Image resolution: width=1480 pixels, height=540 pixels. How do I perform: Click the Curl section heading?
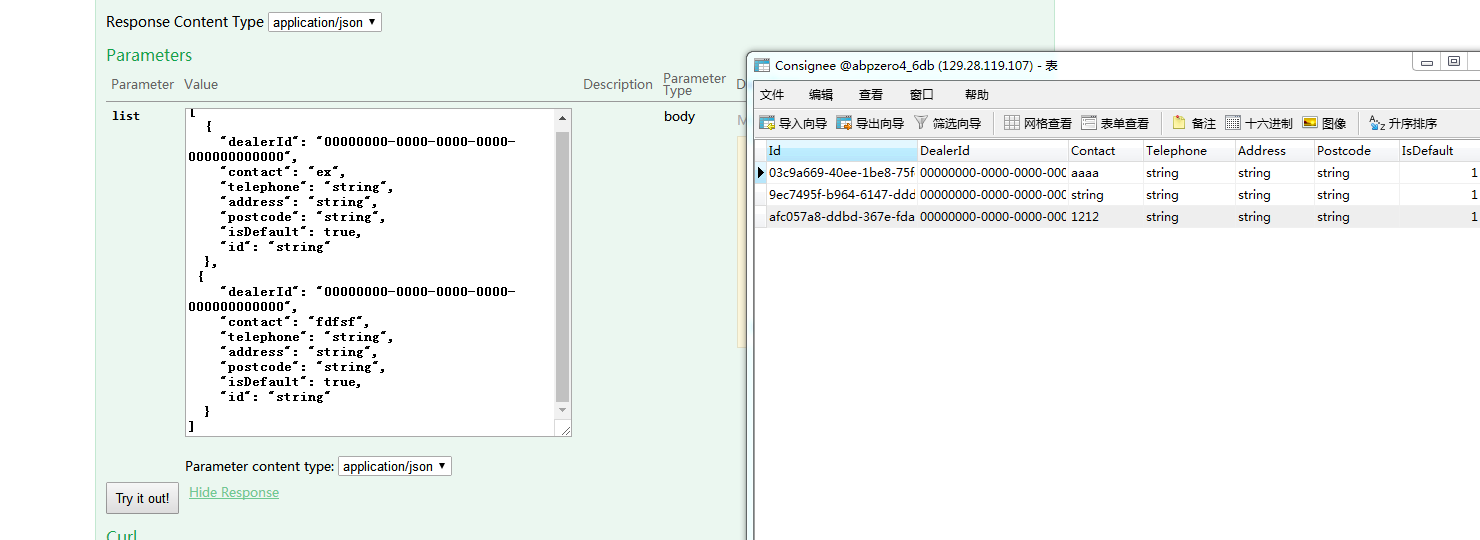[122, 534]
